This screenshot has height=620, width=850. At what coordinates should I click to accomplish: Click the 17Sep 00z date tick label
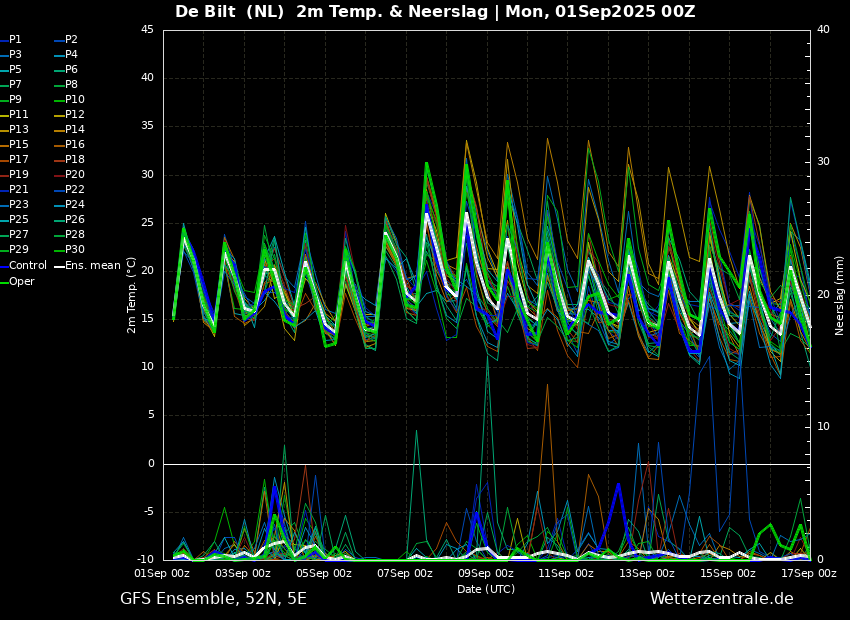[x=808, y=574]
